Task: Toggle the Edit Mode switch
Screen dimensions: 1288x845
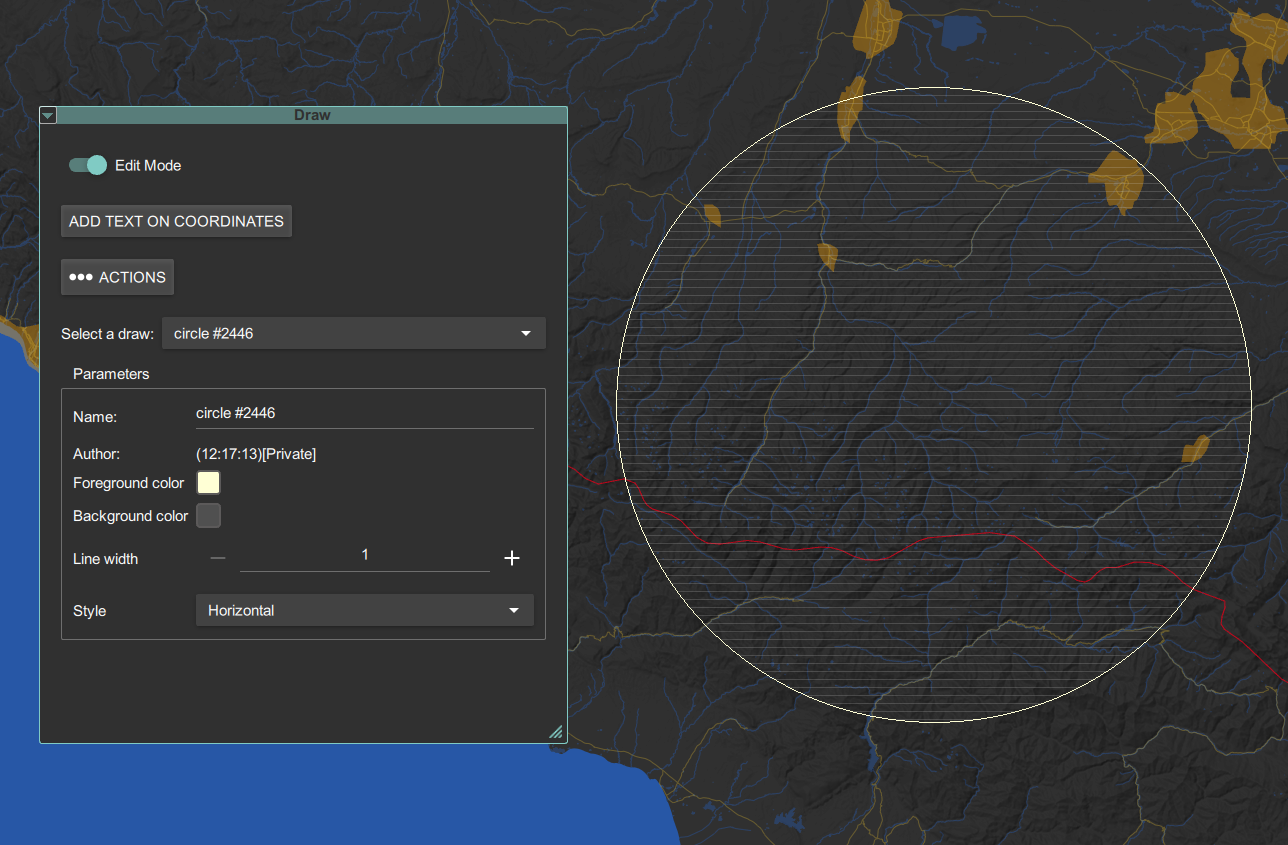Action: (88, 165)
